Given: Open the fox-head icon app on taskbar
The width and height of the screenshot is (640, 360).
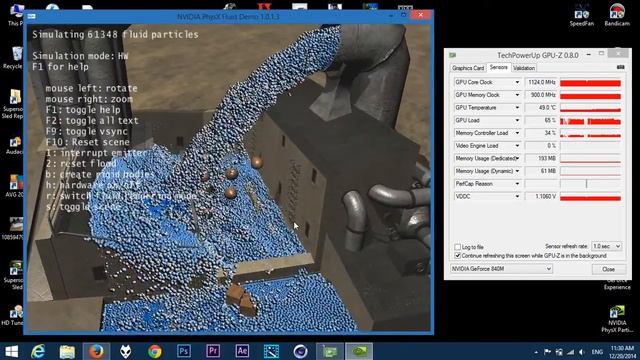Looking at the screenshot, I should [x=126, y=351].
